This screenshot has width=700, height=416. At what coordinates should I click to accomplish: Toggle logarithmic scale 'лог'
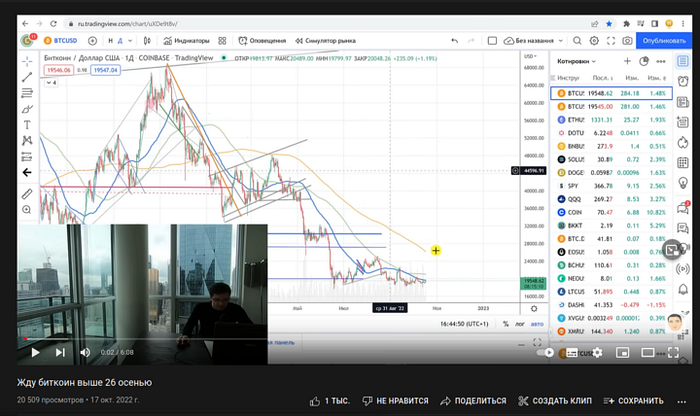pos(520,324)
